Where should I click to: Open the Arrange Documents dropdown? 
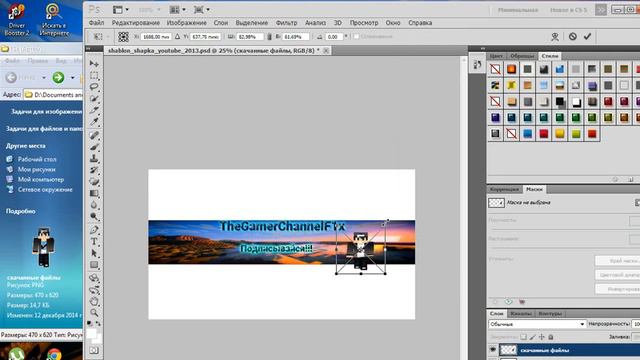pyautogui.click(x=178, y=9)
